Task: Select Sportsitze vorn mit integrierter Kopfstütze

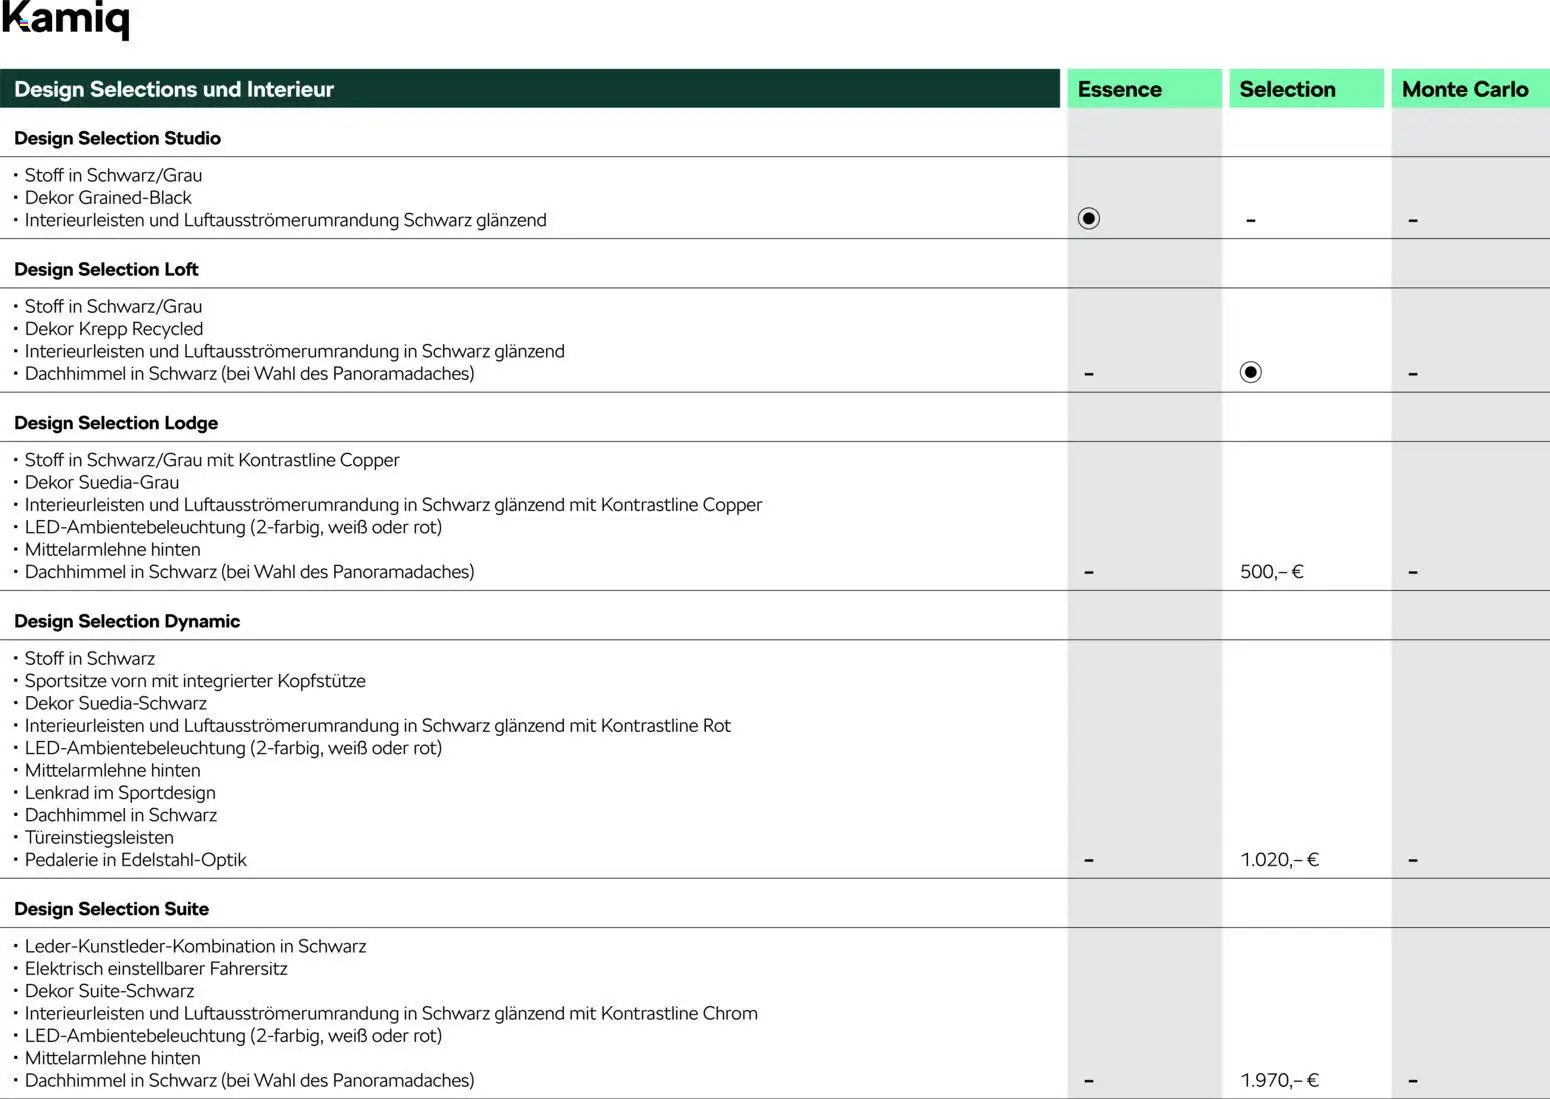Action: [195, 681]
